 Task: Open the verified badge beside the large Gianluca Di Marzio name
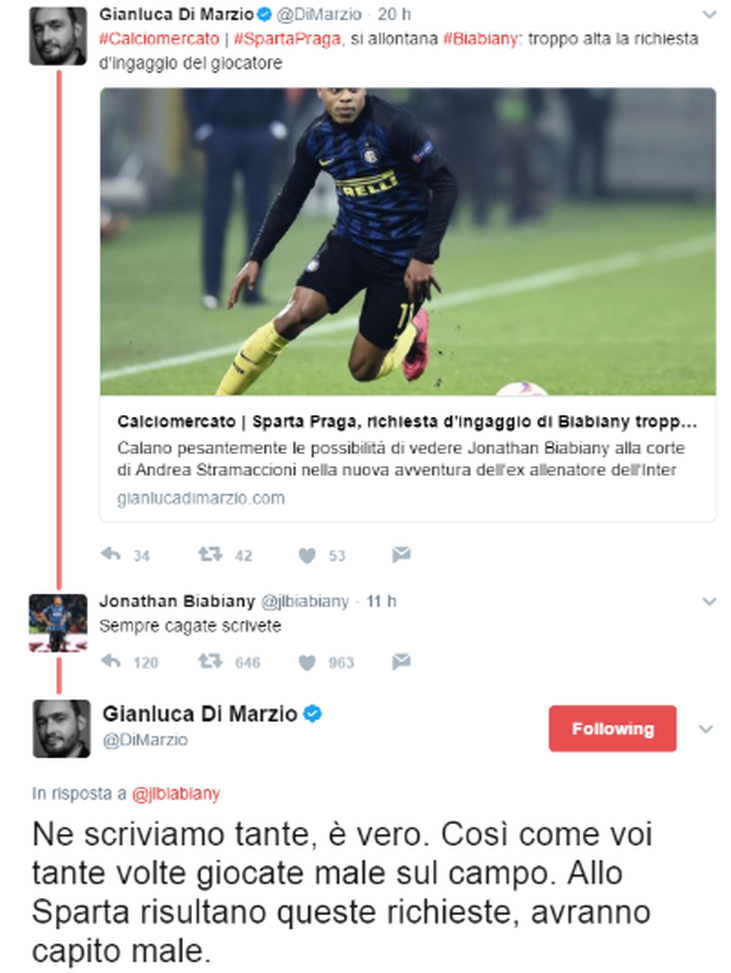click(x=312, y=714)
